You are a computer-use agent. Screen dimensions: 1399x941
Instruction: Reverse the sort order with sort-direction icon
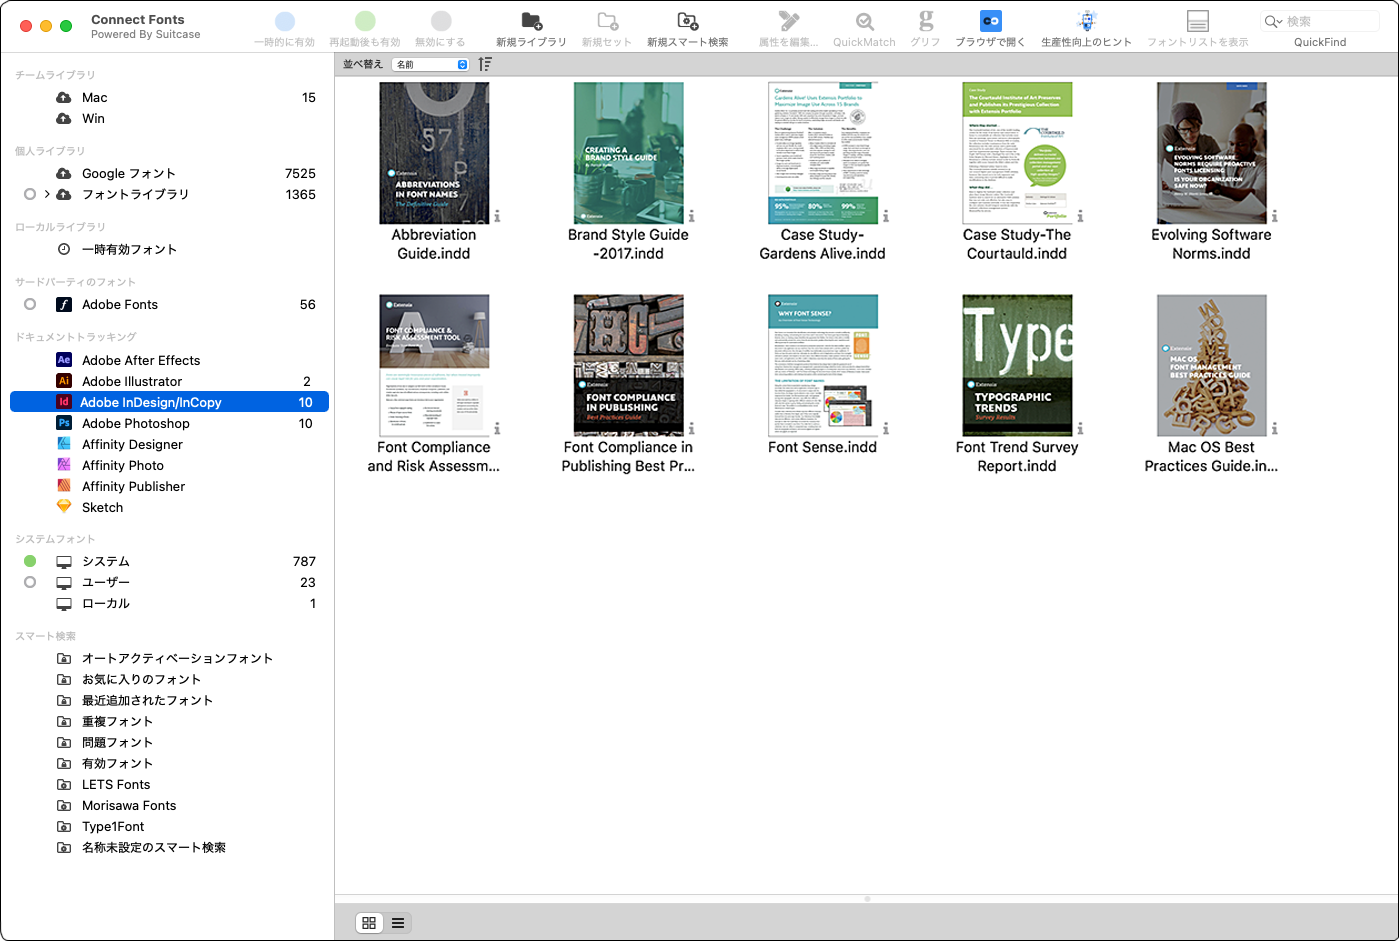point(485,64)
